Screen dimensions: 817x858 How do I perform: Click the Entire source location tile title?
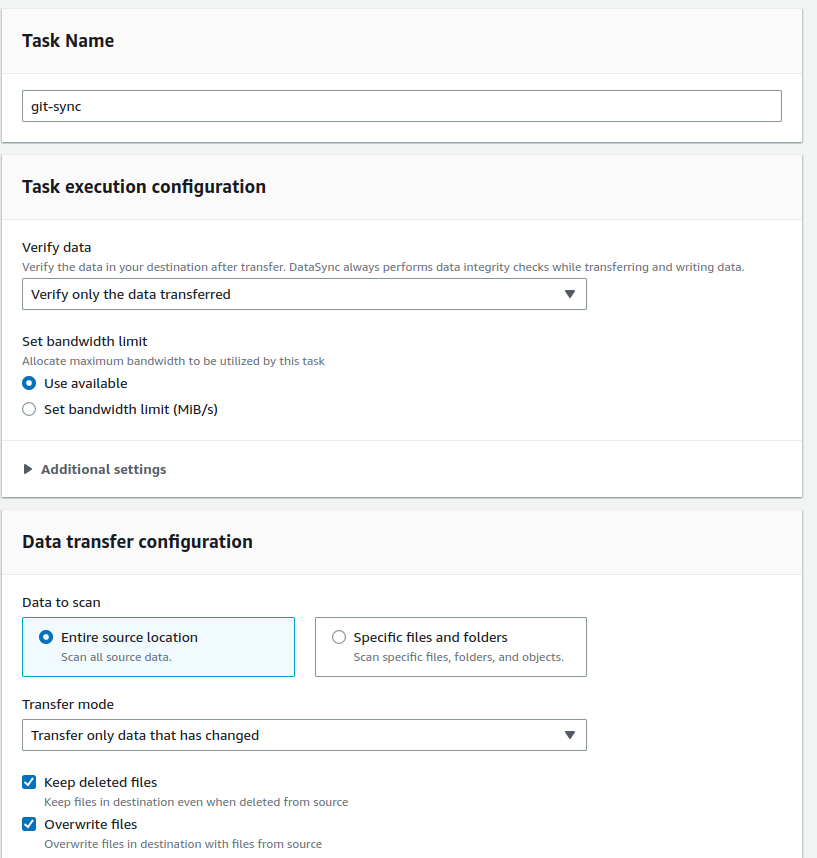tap(129, 637)
